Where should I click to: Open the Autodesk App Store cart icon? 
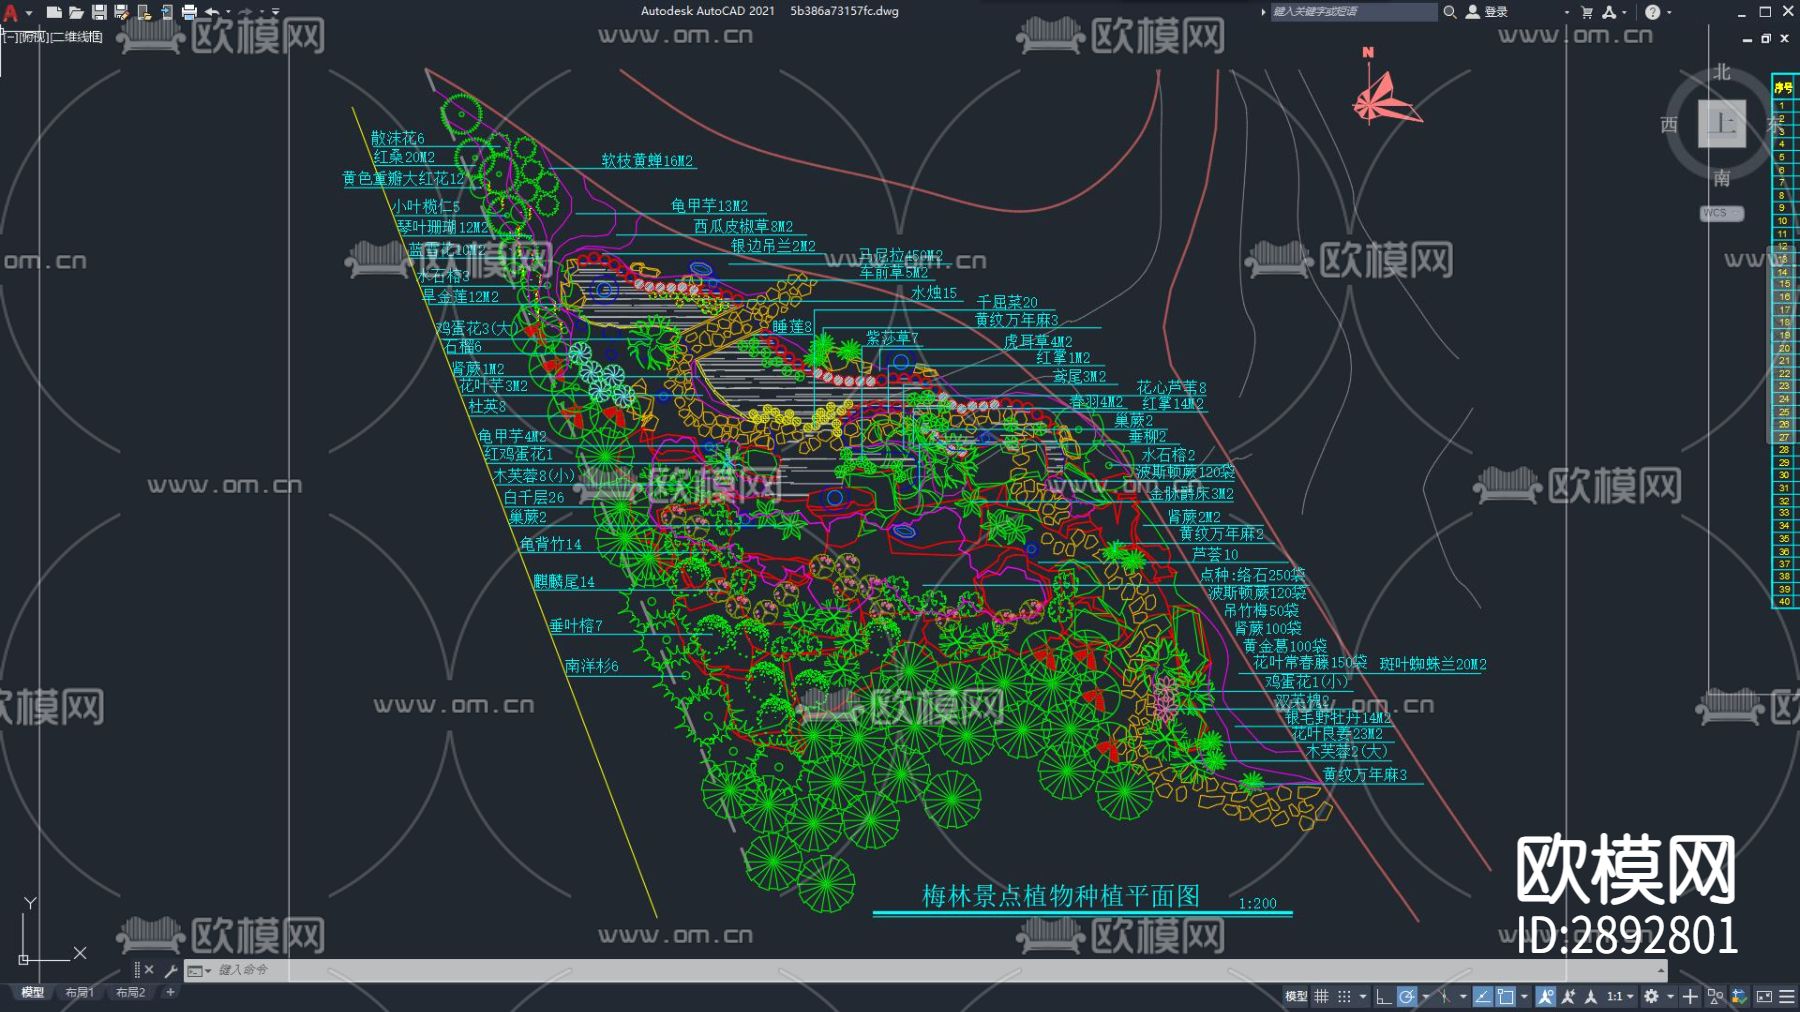(x=1587, y=12)
